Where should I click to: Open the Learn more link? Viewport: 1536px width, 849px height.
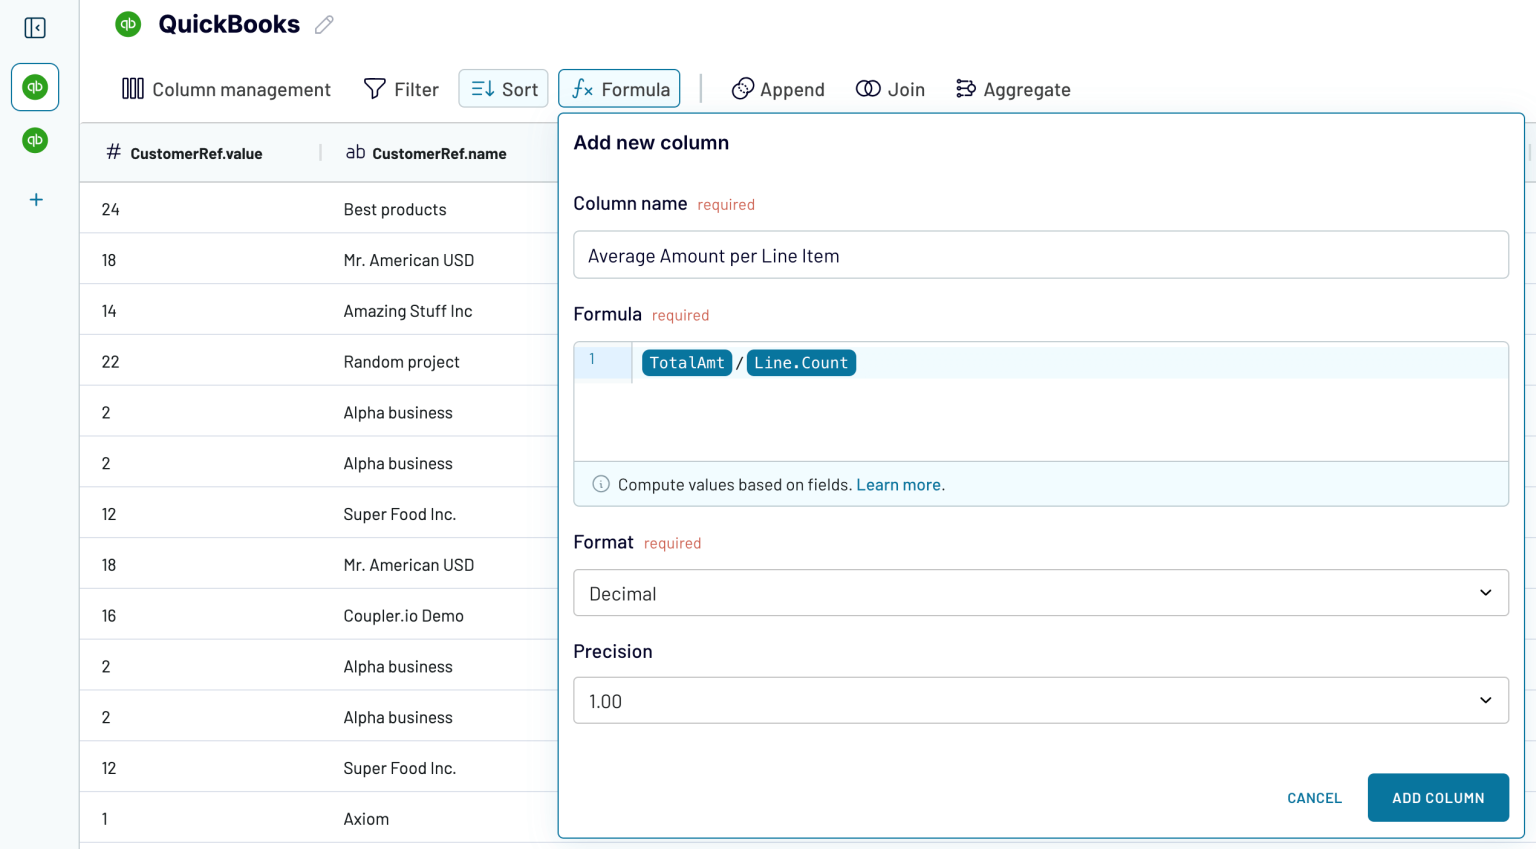897,484
